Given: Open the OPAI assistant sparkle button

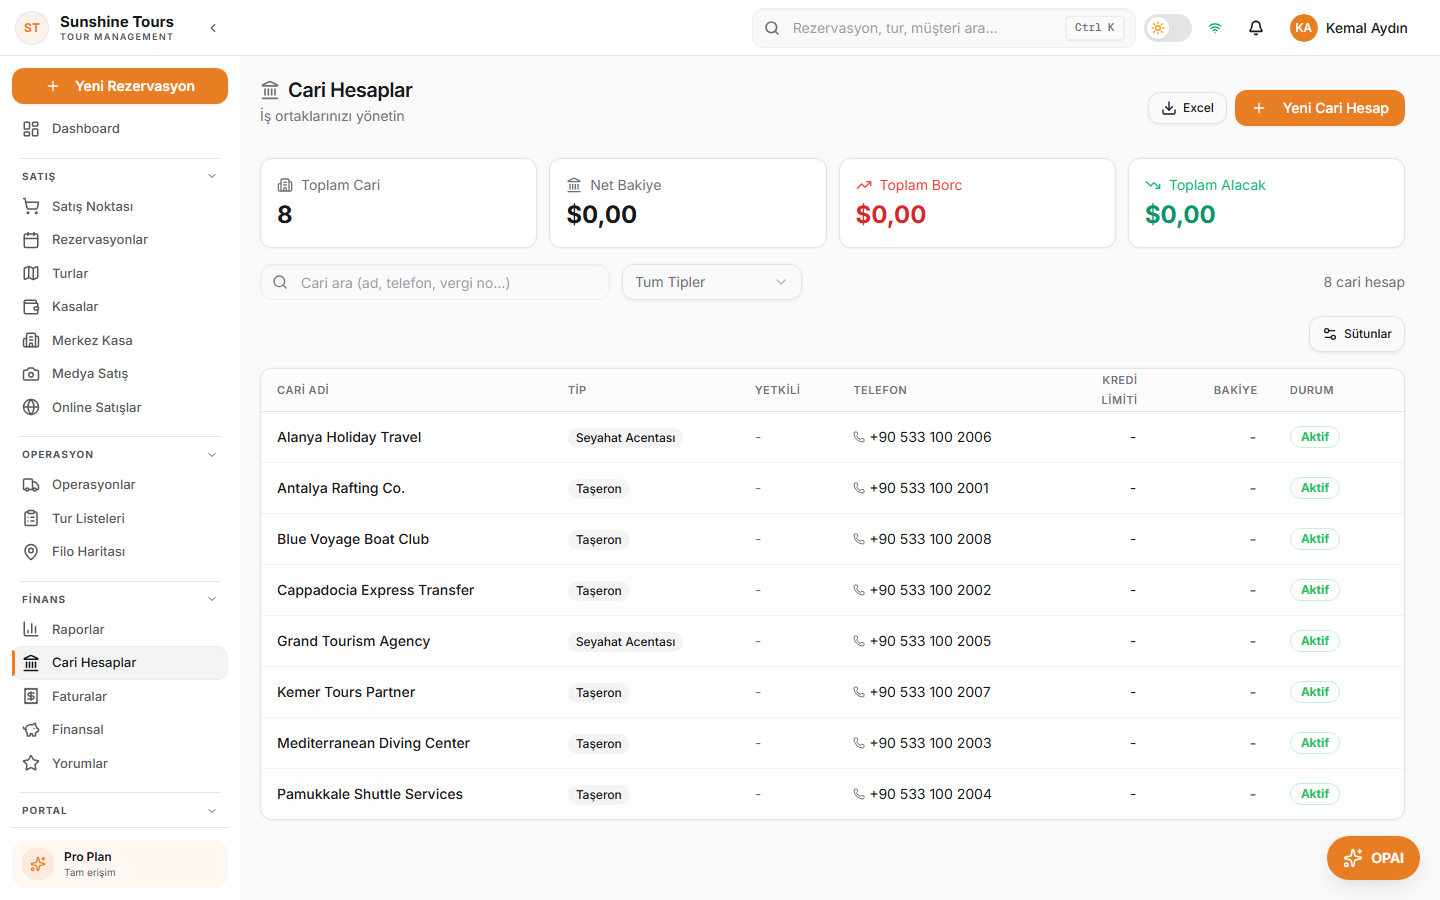Looking at the screenshot, I should [1373, 858].
